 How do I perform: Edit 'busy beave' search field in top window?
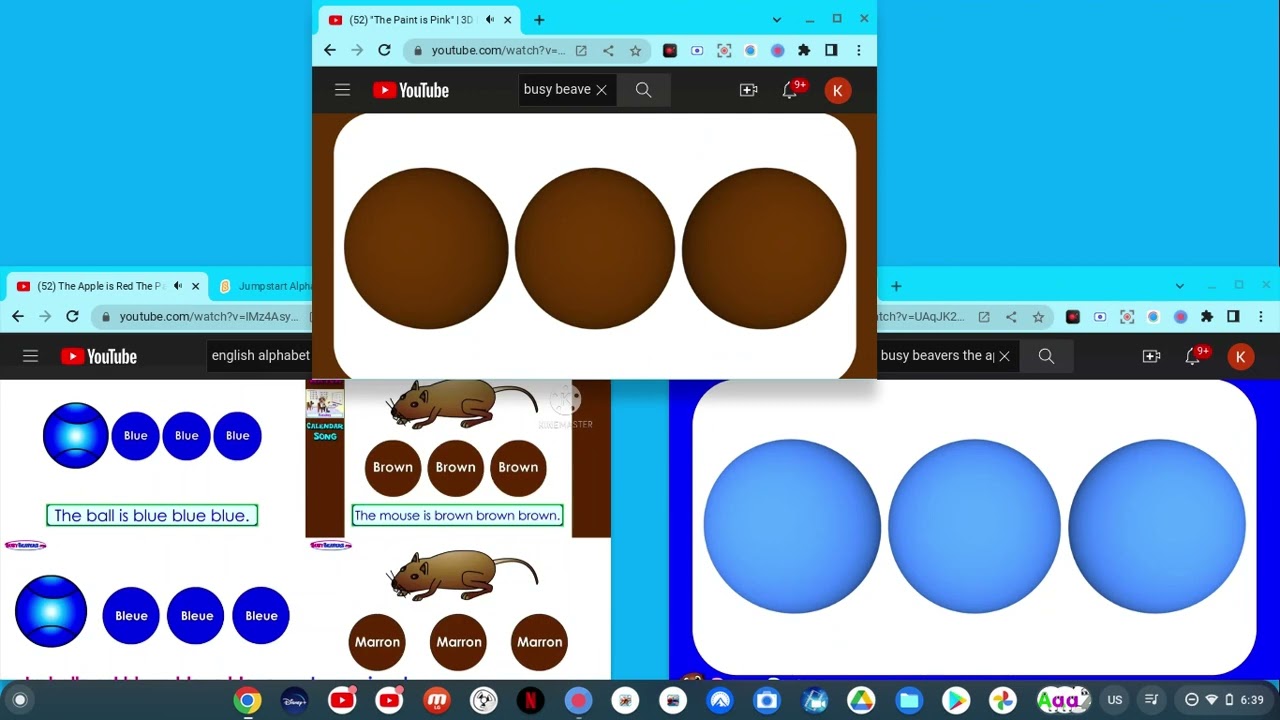557,90
